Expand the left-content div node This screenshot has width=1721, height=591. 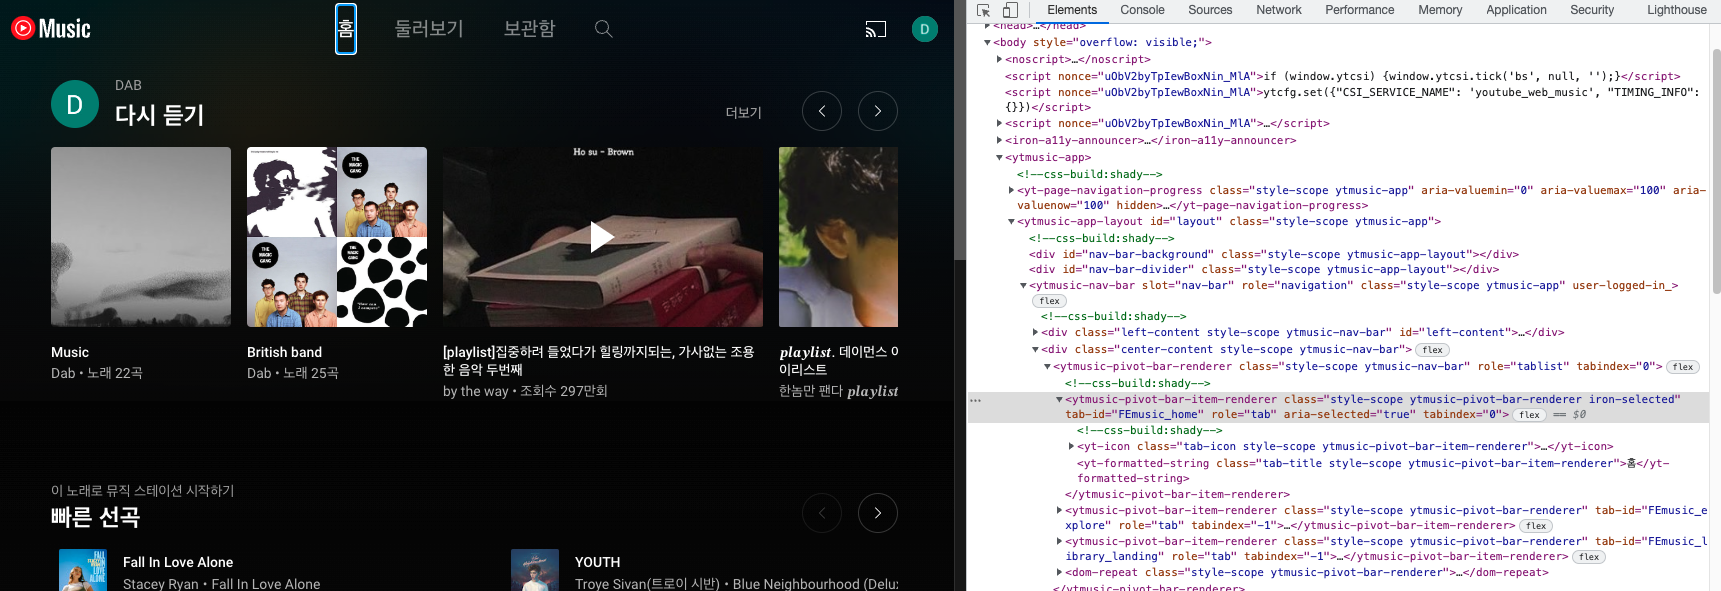pos(1035,332)
